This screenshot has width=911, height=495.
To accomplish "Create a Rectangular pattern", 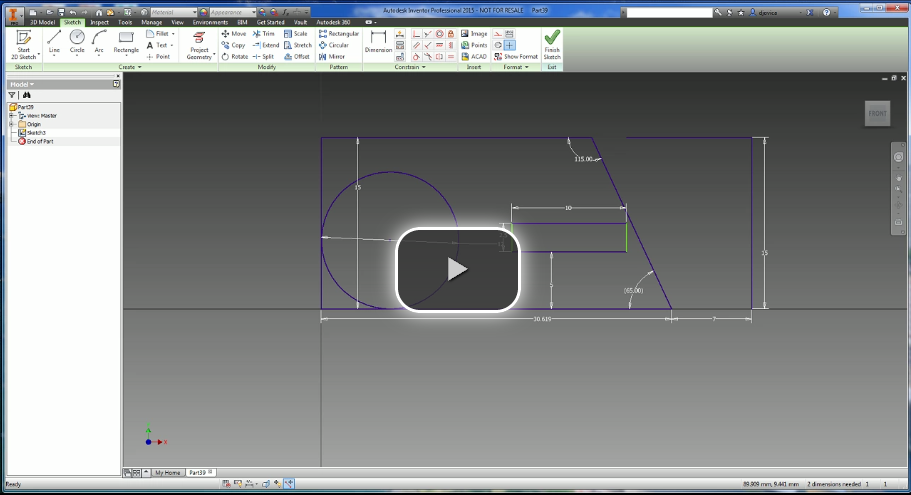I will [339, 34].
